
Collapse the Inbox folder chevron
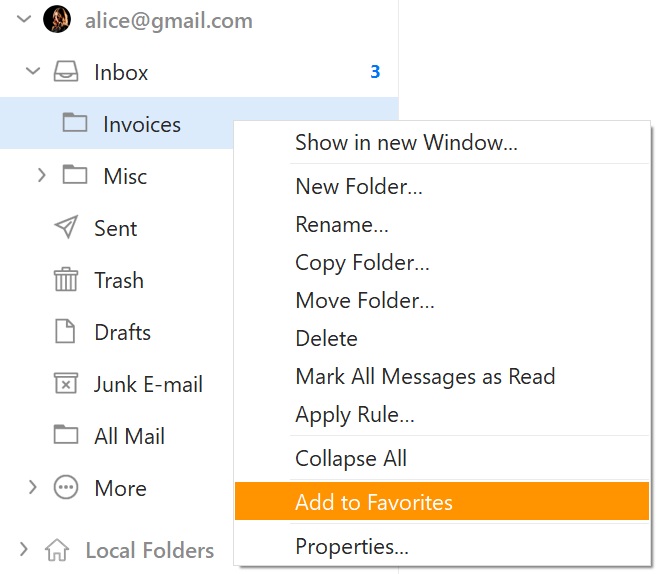[33, 71]
